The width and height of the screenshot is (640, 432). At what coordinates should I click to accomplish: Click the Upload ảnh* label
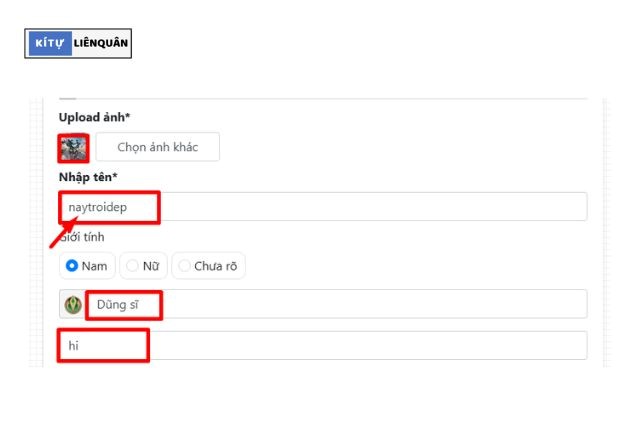pyautogui.click(x=95, y=117)
